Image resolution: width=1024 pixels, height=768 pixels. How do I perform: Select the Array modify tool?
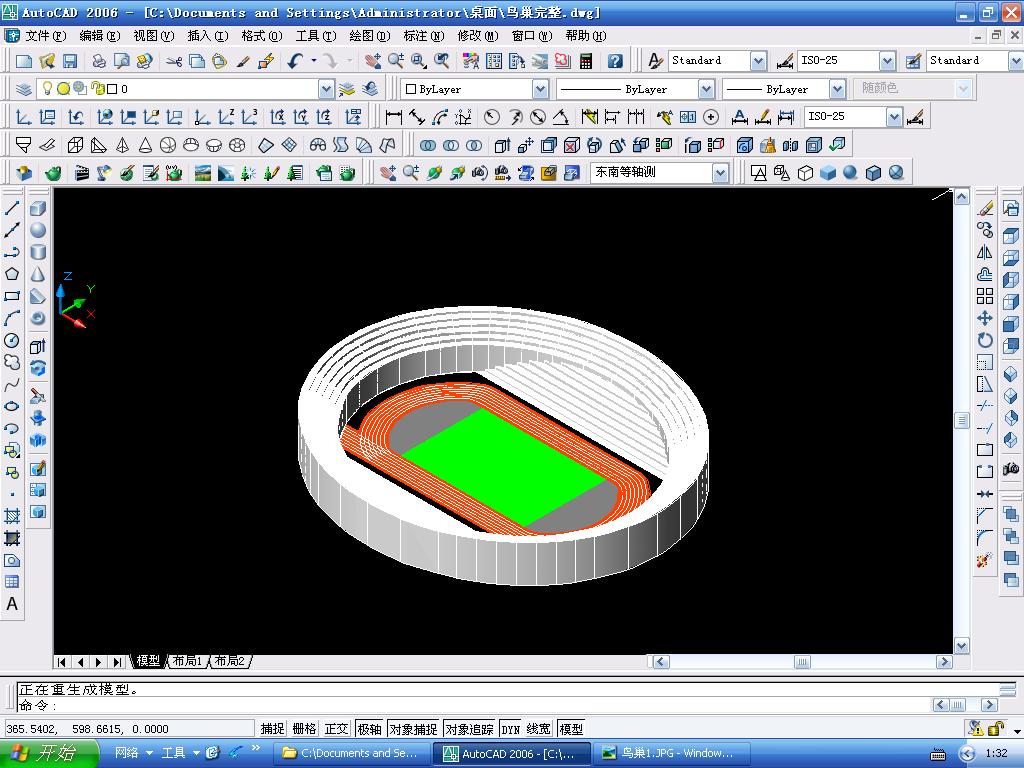pyautogui.click(x=985, y=296)
